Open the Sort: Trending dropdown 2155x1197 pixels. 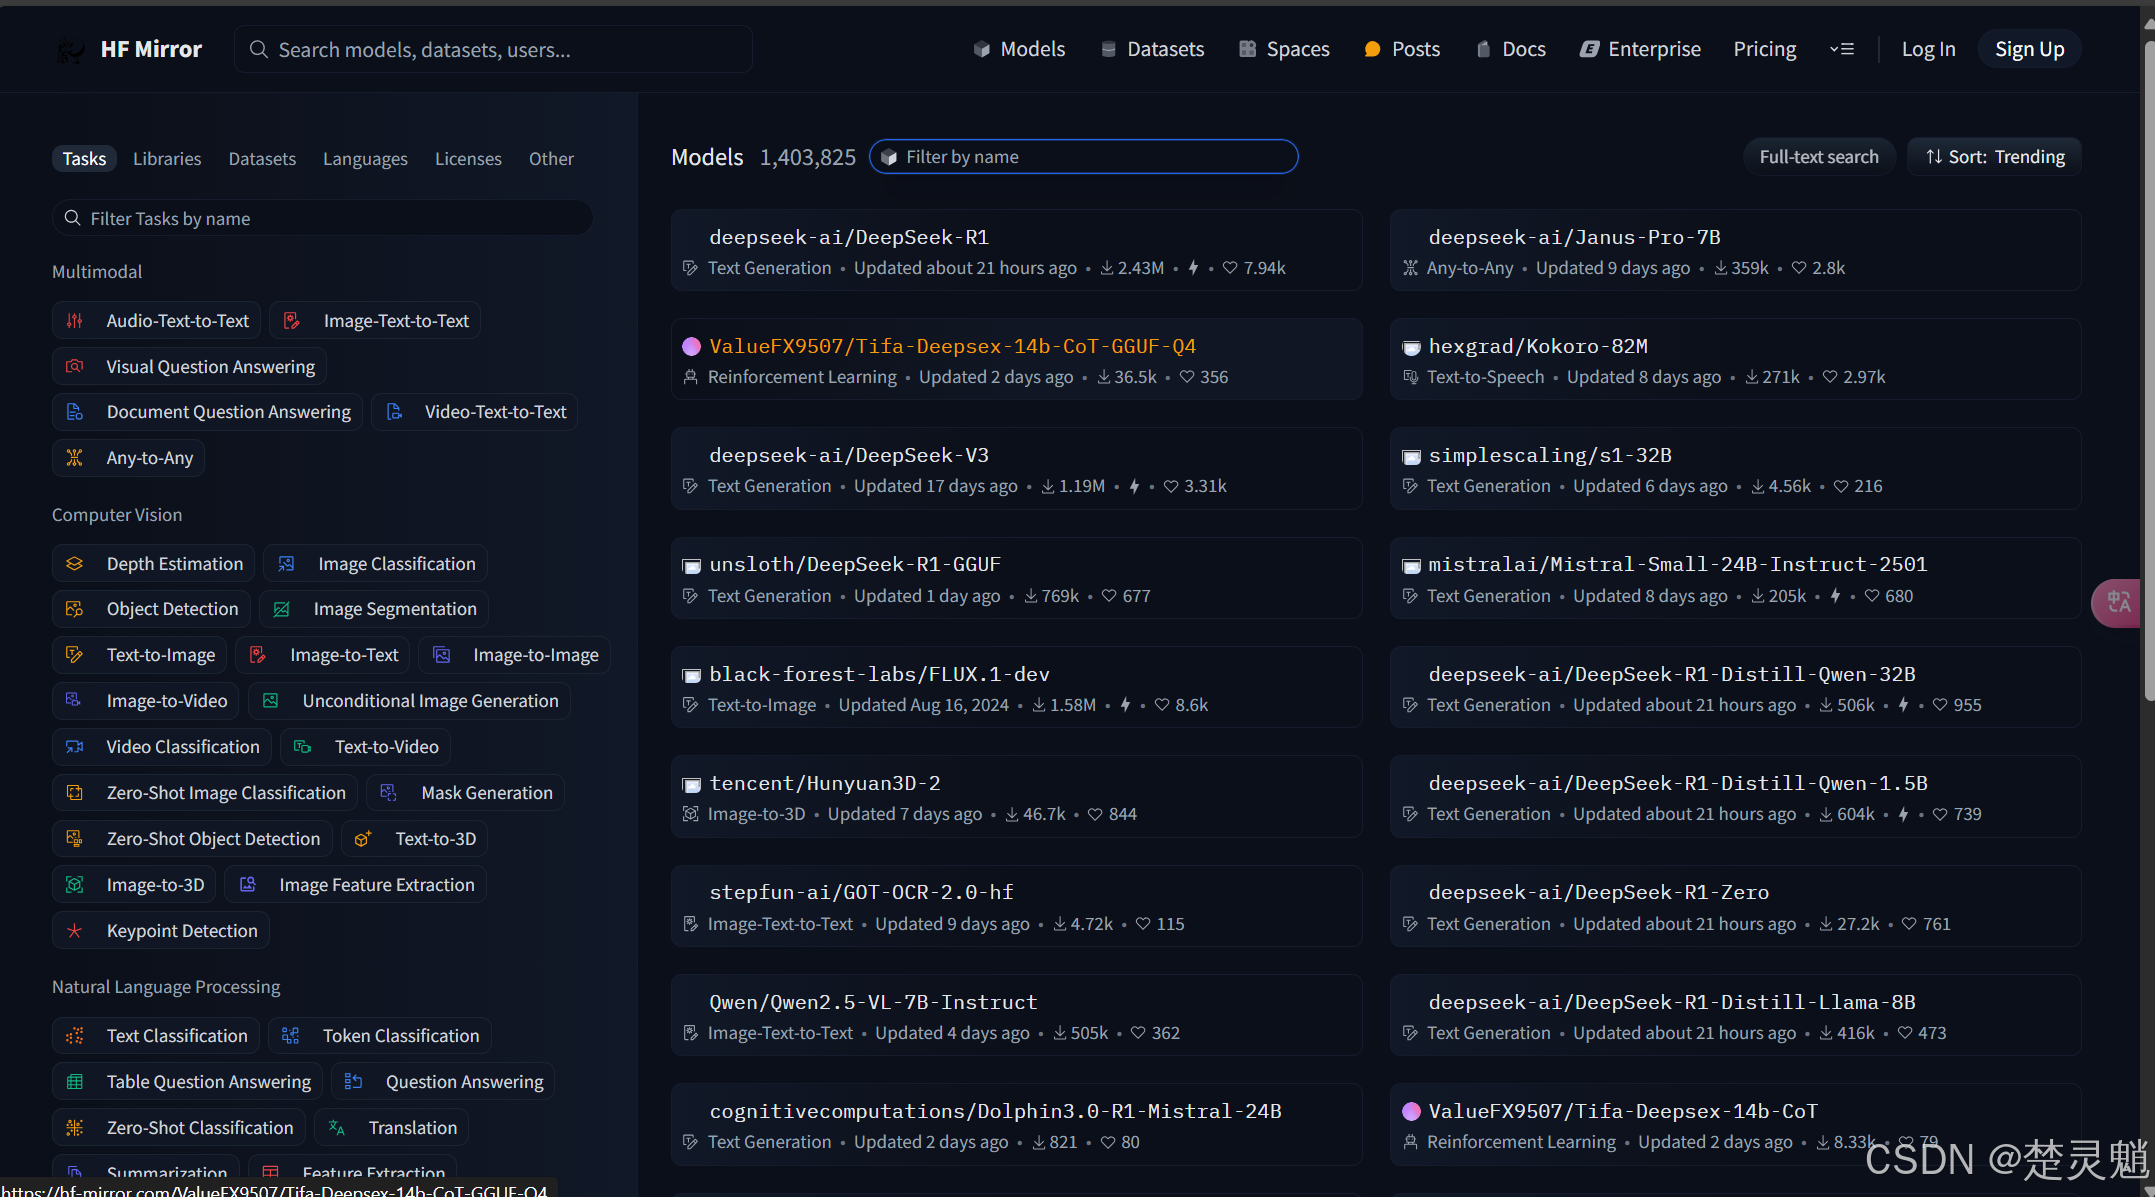pyautogui.click(x=1995, y=157)
